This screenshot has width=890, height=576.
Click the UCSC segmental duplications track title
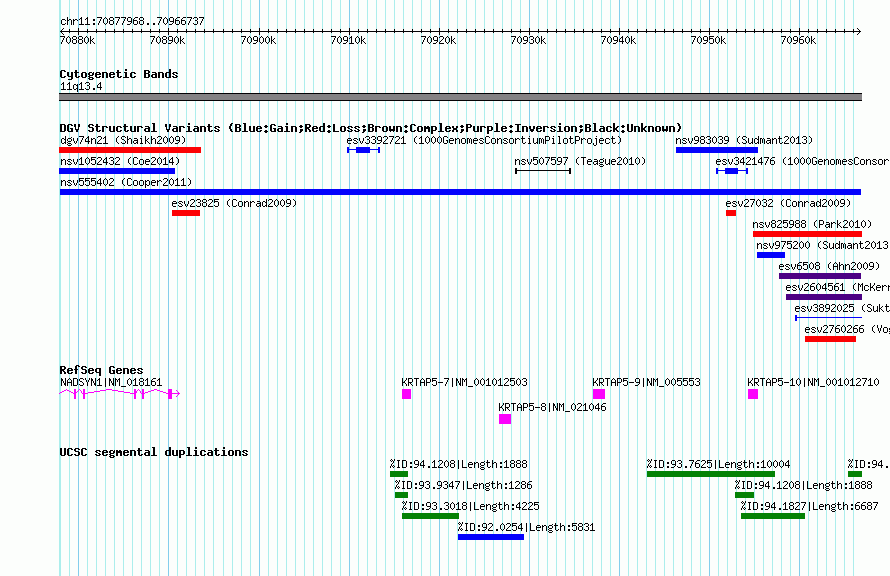(x=154, y=452)
